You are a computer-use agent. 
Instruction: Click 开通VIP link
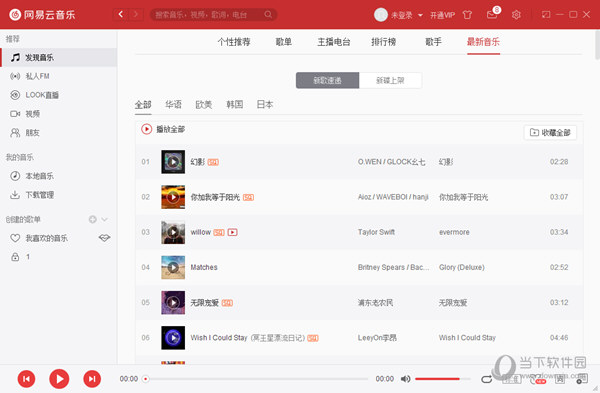click(x=442, y=15)
